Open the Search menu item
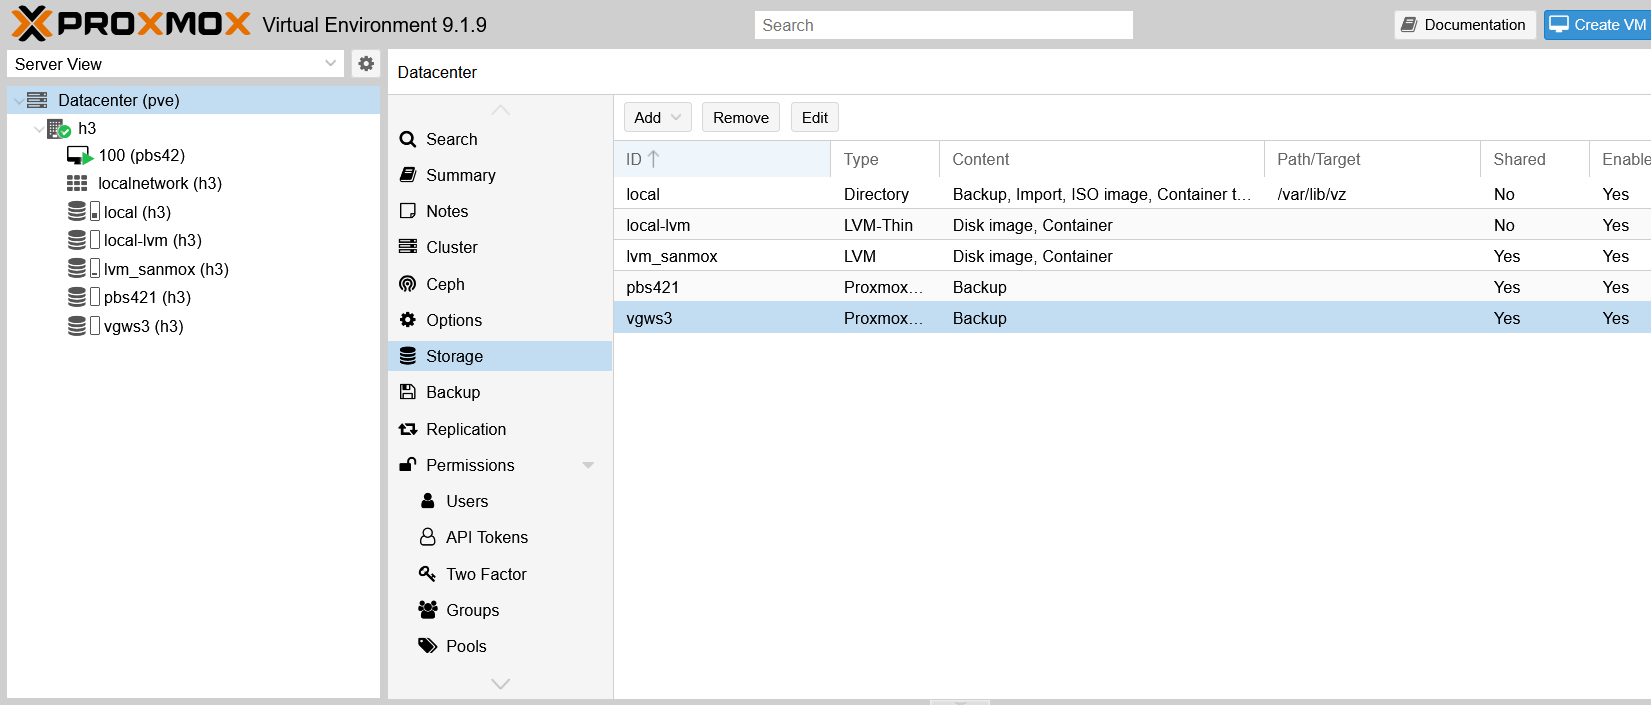Viewport: 1651px width, 705px height. point(500,139)
